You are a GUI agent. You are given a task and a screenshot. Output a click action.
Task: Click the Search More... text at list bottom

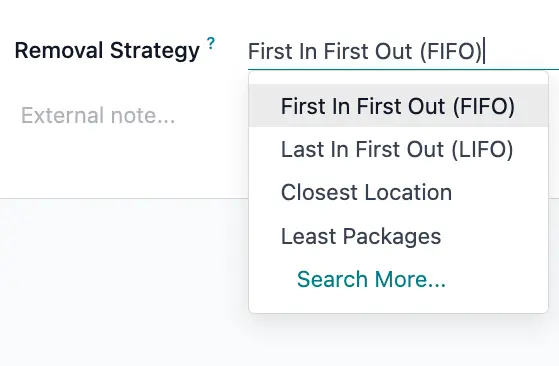tap(371, 279)
